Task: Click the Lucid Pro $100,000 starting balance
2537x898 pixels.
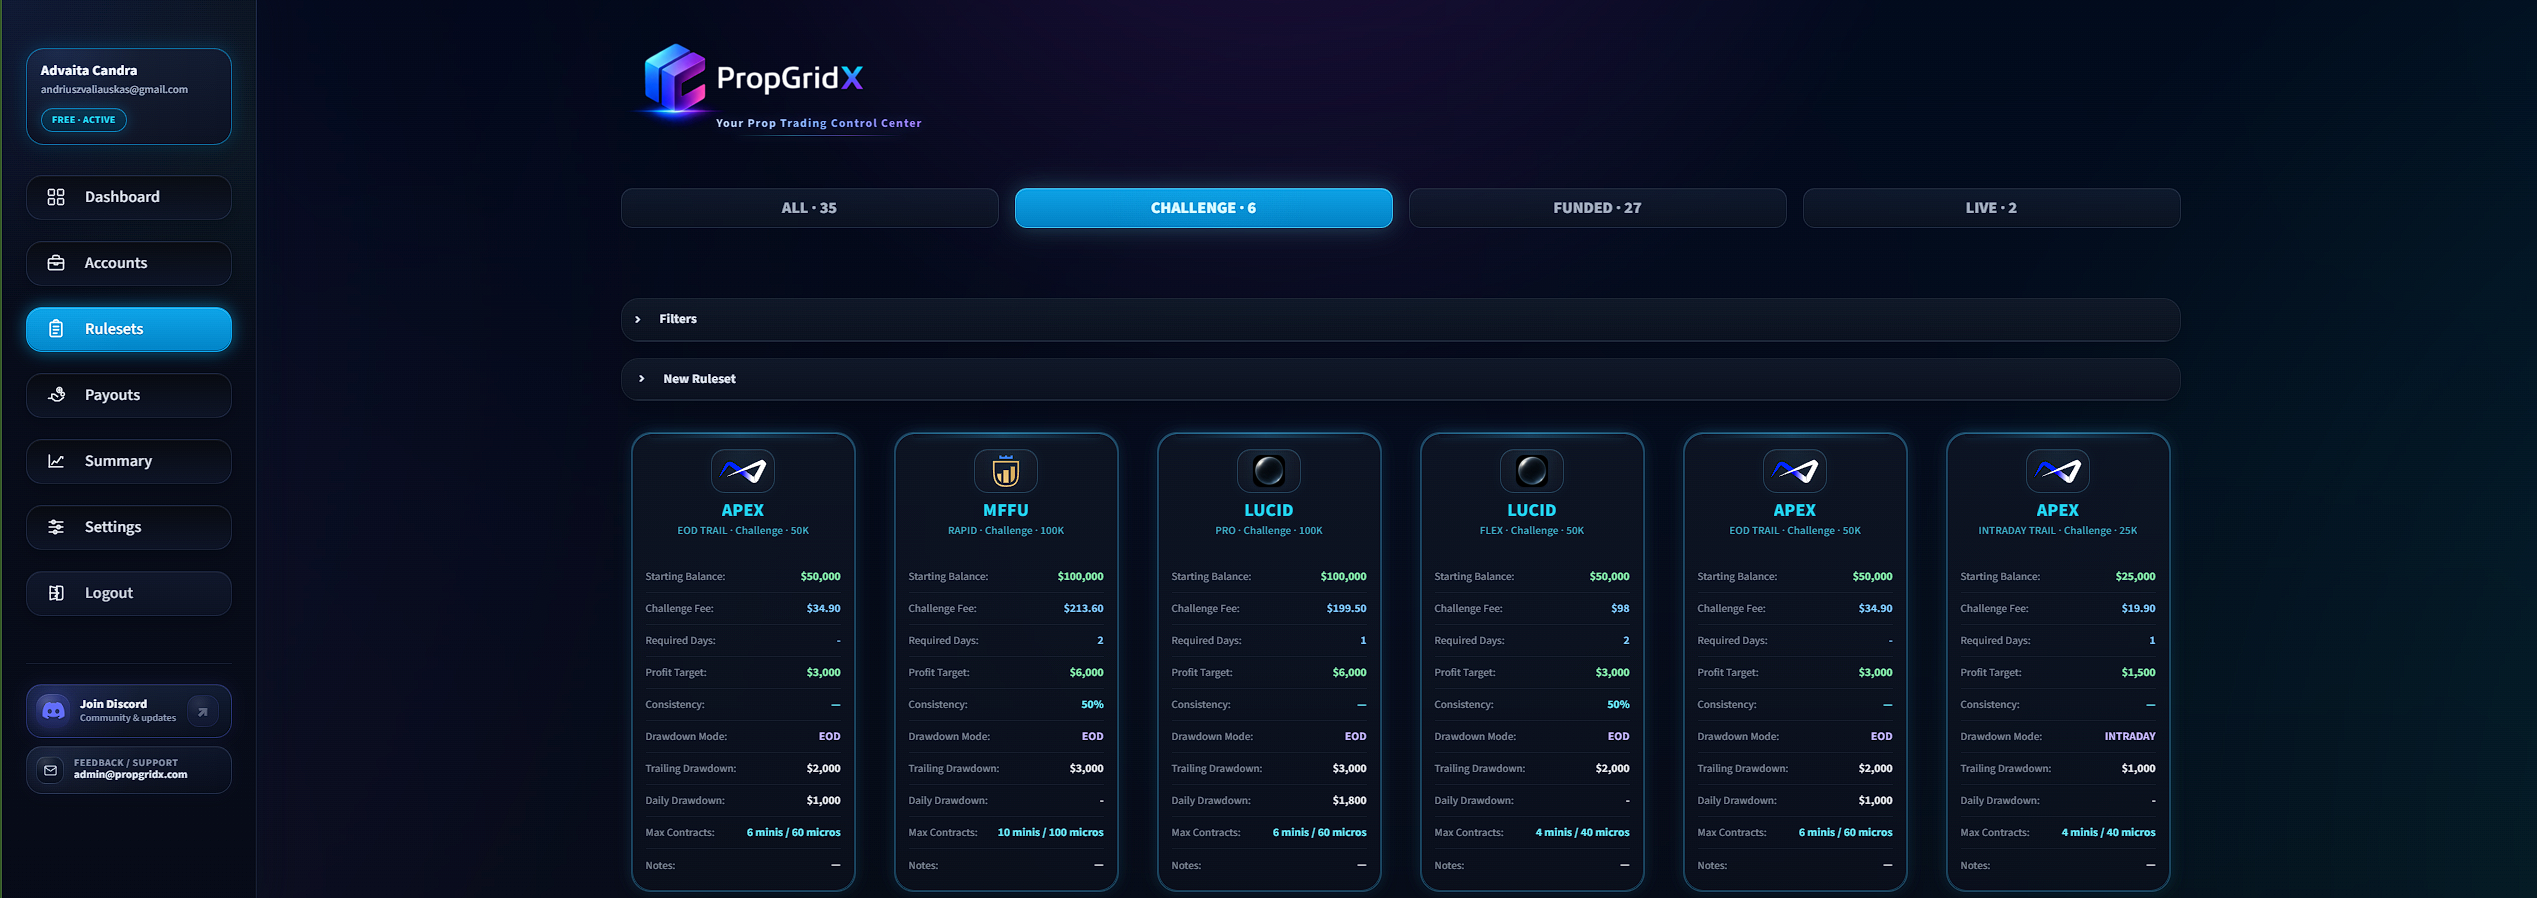Action: tap(1343, 576)
